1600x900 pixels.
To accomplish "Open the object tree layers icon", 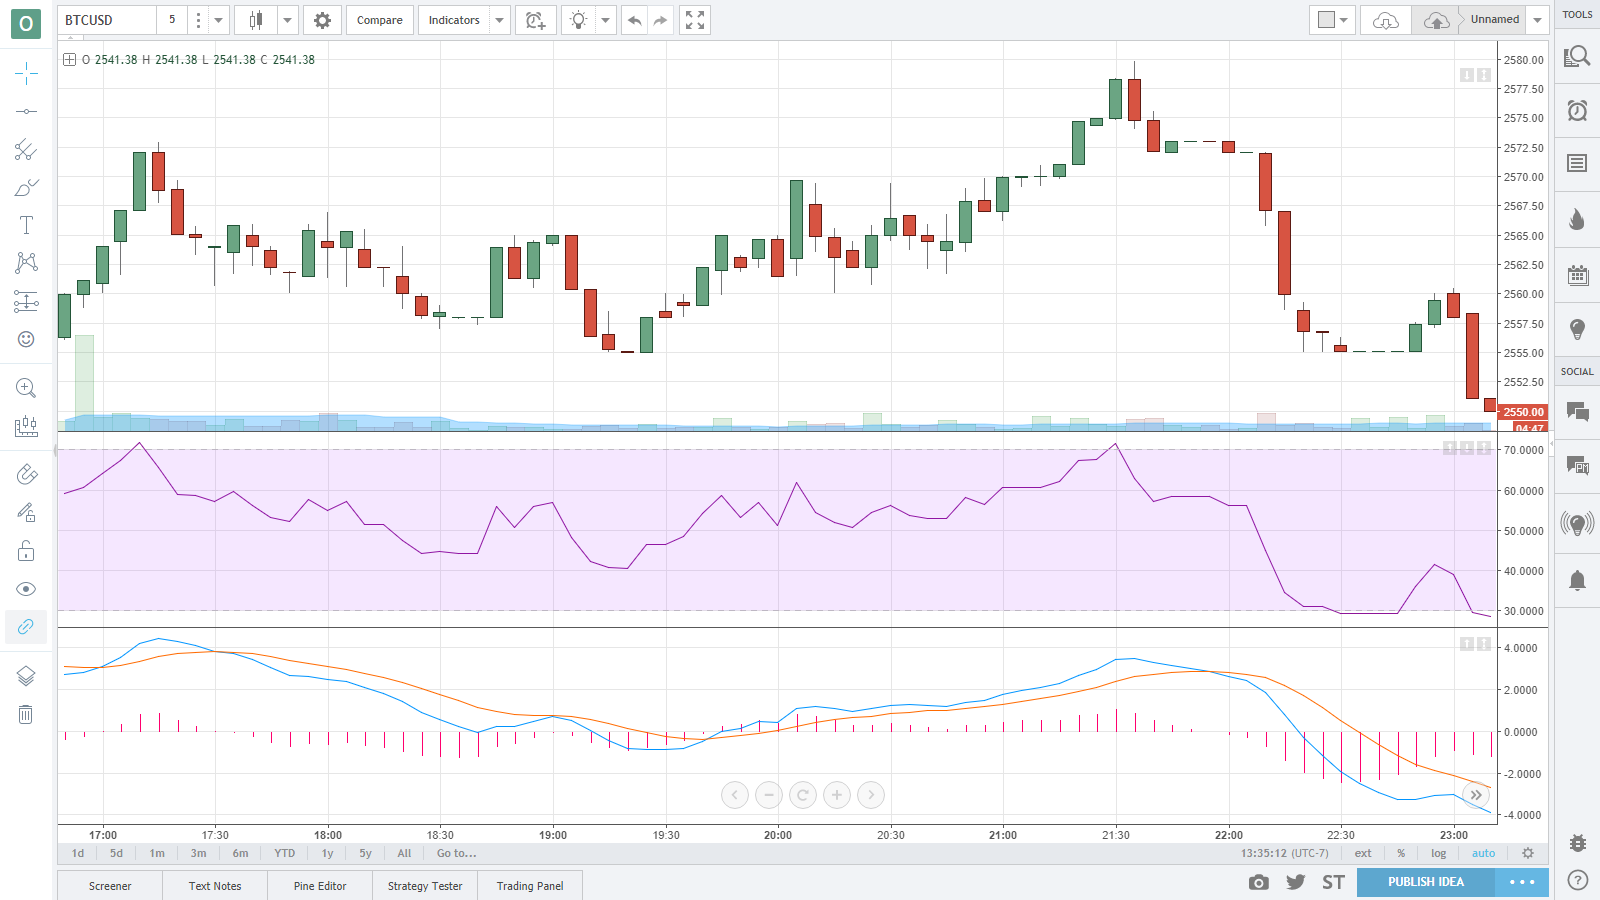I will pyautogui.click(x=26, y=676).
